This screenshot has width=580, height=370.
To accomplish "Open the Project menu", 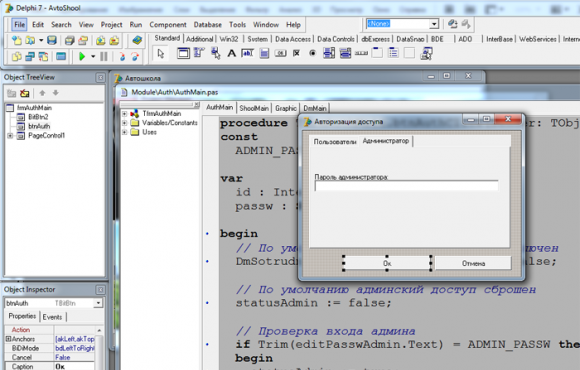I will (111, 25).
